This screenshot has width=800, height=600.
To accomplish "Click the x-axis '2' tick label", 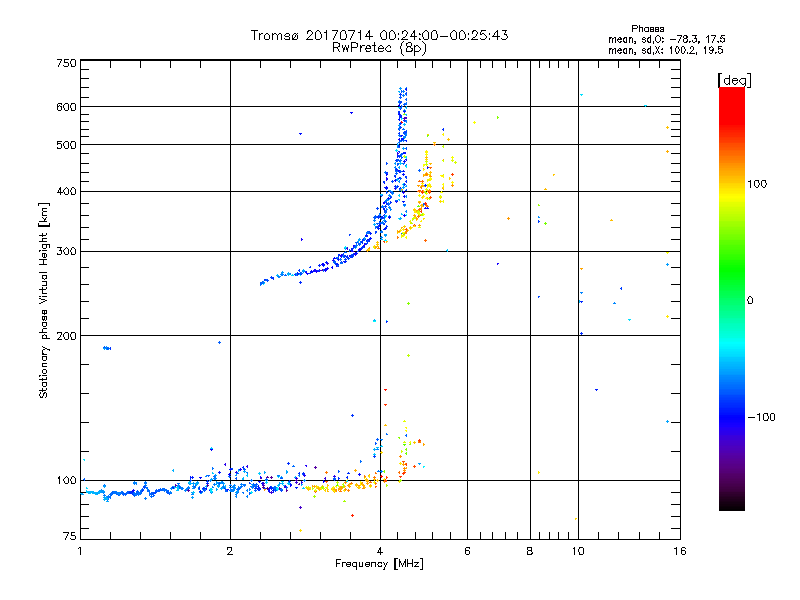I will coord(230,551).
